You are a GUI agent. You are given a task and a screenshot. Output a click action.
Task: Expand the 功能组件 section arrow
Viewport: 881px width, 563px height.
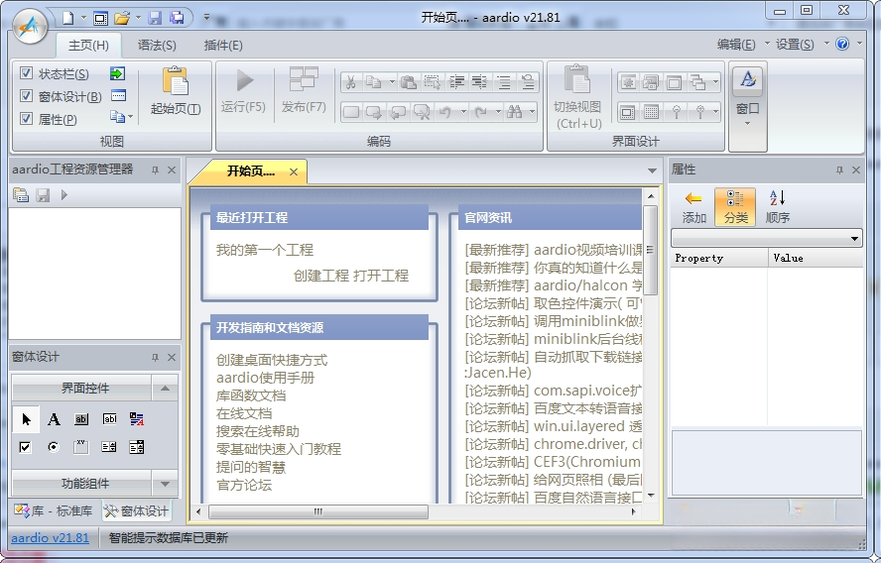click(165, 483)
